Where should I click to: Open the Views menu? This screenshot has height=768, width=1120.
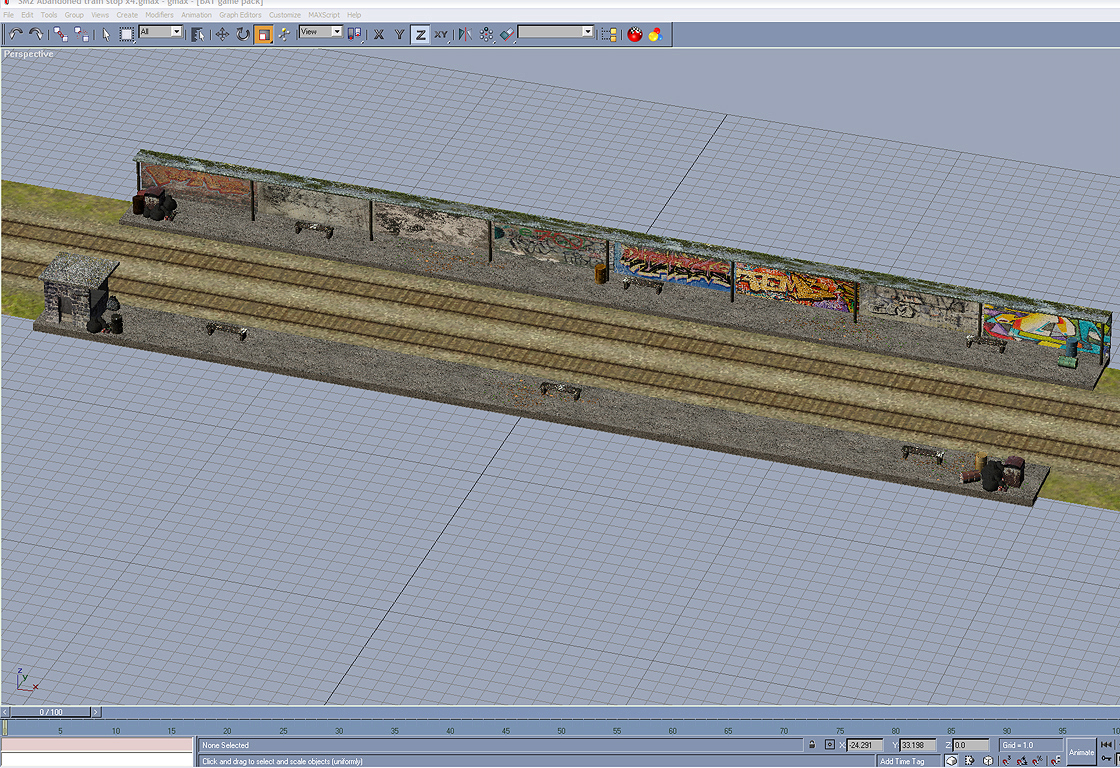[x=100, y=15]
